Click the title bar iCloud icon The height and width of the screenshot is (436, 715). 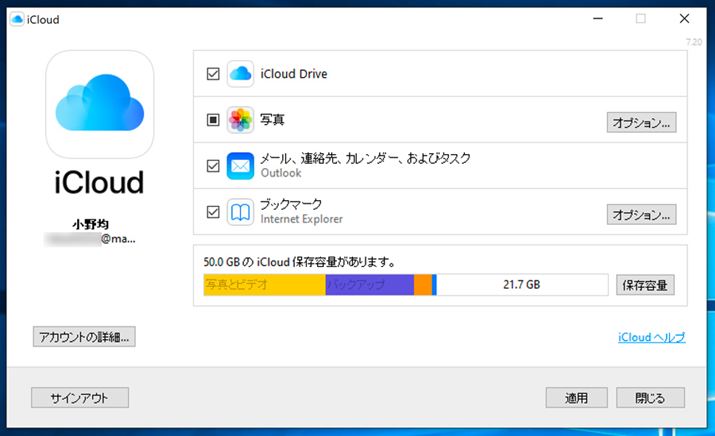pos(17,19)
